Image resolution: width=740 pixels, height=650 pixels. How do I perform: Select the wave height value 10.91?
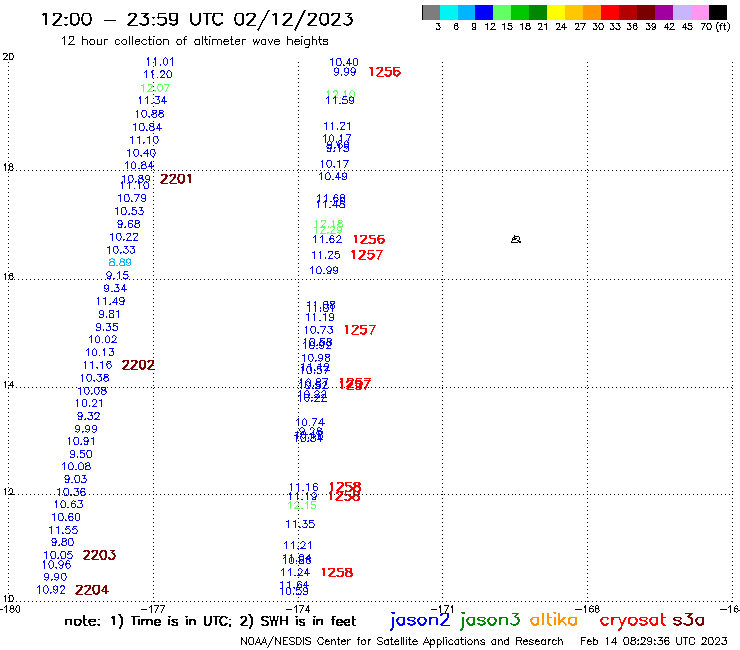(x=81, y=441)
